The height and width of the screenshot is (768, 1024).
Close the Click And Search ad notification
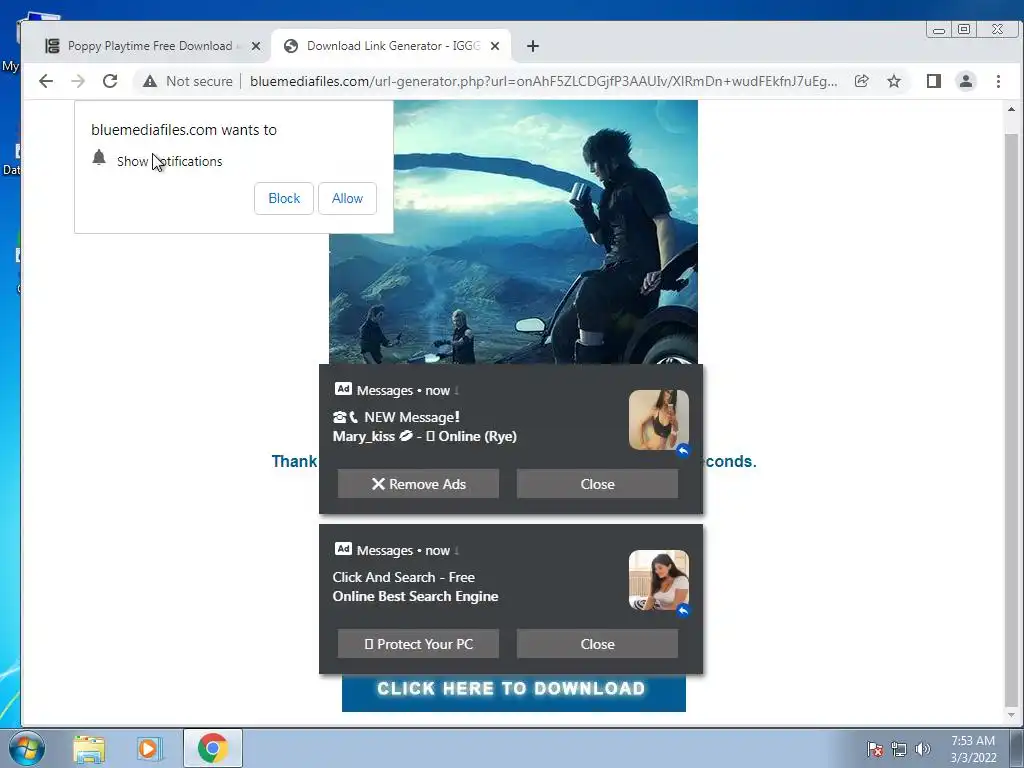click(598, 644)
